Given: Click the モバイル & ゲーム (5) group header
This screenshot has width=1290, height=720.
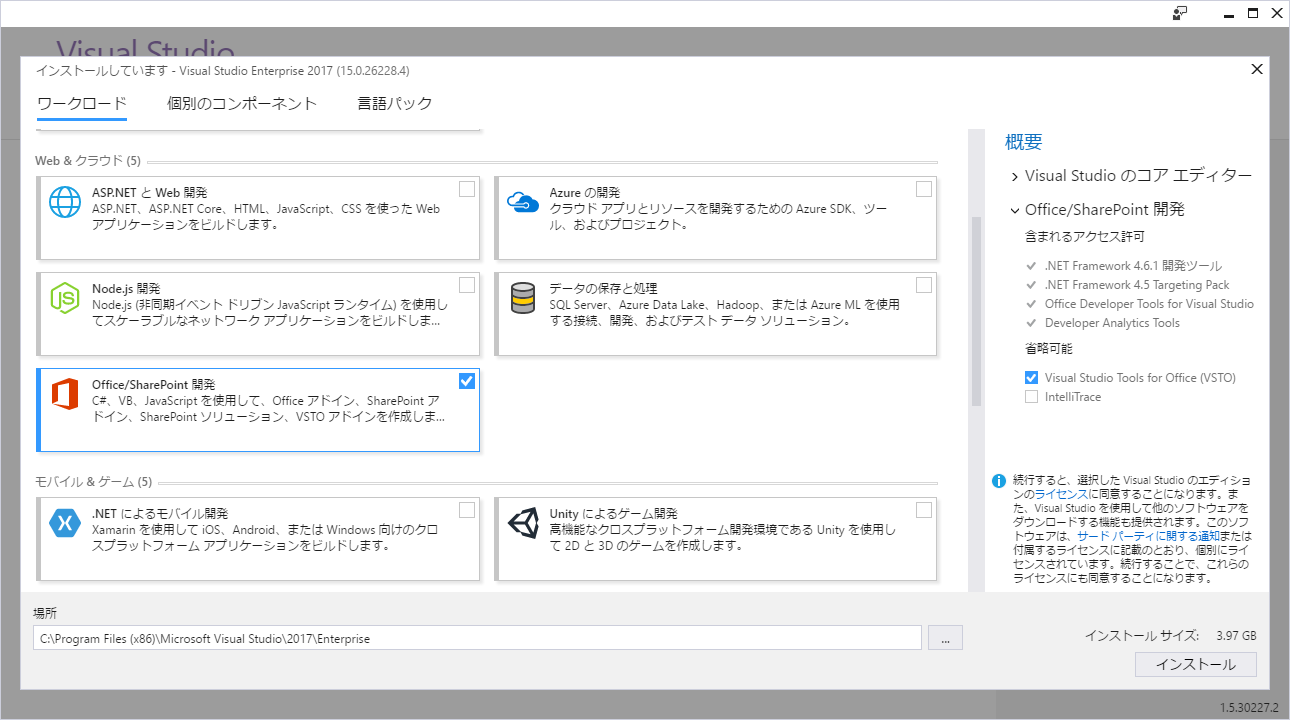Looking at the screenshot, I should 93,482.
